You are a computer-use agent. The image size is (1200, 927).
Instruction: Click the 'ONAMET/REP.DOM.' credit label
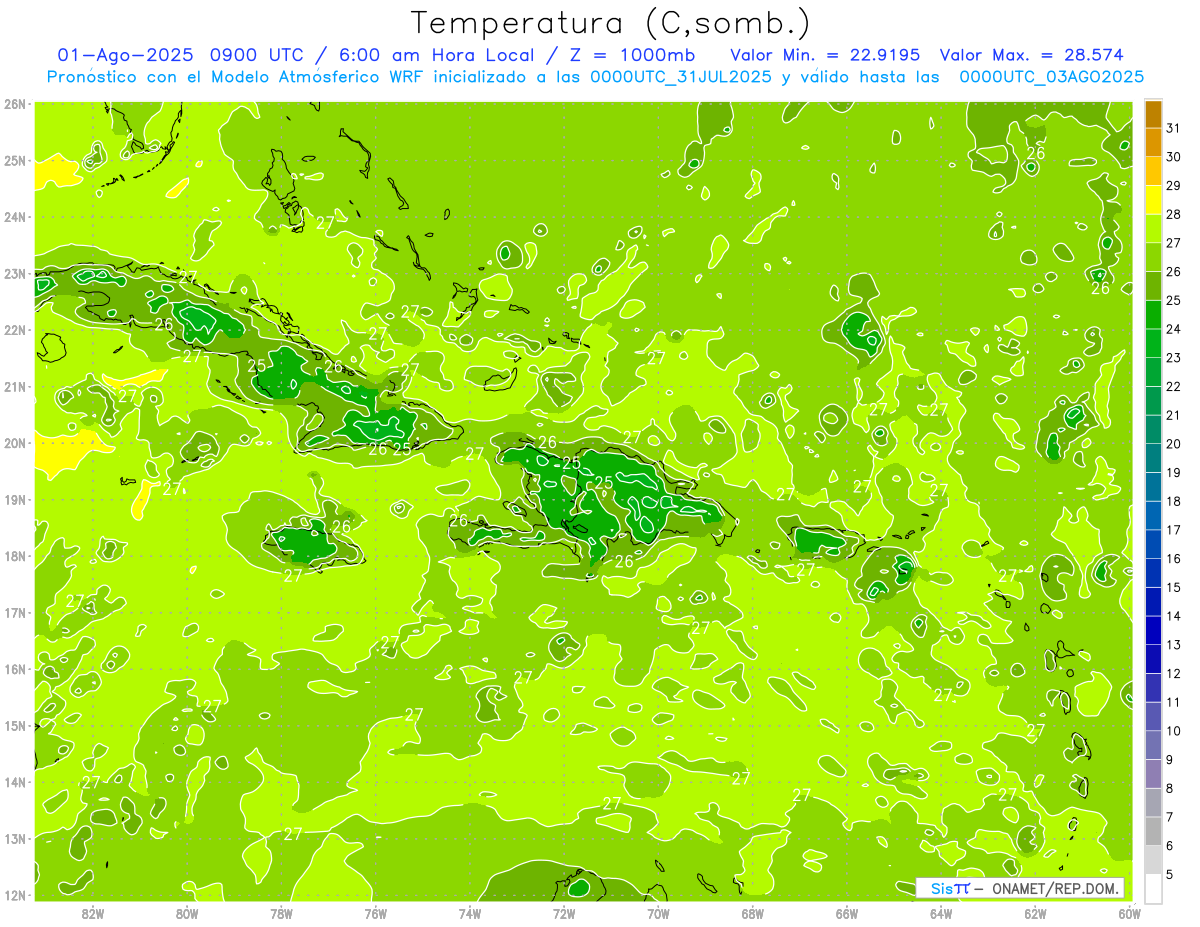[1055, 889]
